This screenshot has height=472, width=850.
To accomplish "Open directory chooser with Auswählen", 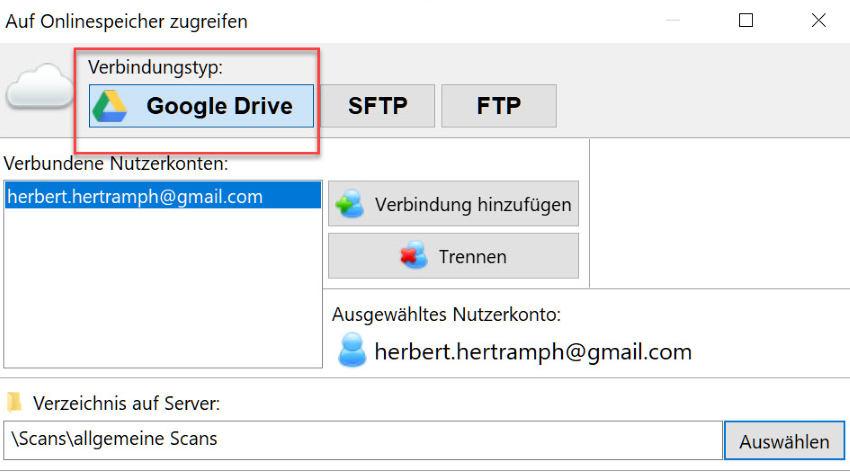I will pyautogui.click(x=784, y=441).
